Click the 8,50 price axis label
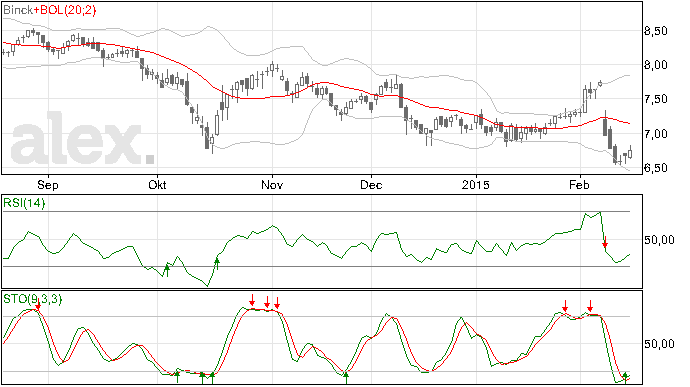The width and height of the screenshot is (690, 387). point(656,31)
